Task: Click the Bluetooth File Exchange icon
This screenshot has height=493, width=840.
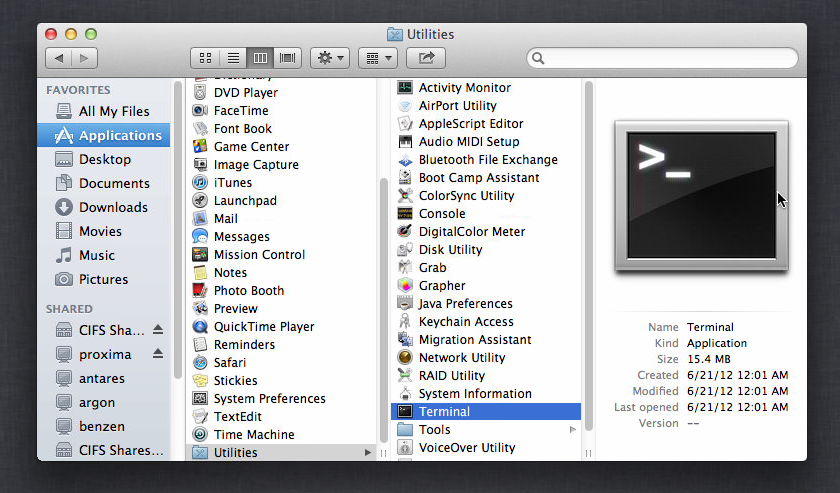Action: tap(405, 160)
